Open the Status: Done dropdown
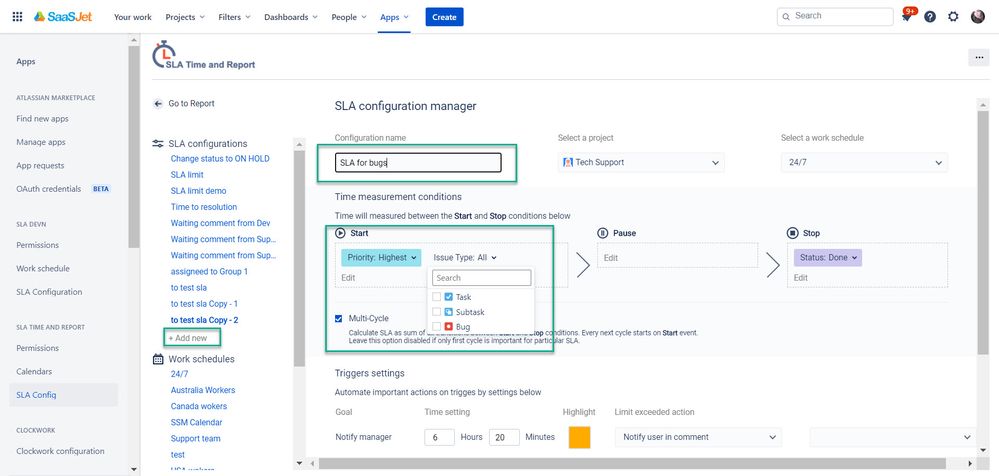The image size is (999, 476). tap(828, 257)
